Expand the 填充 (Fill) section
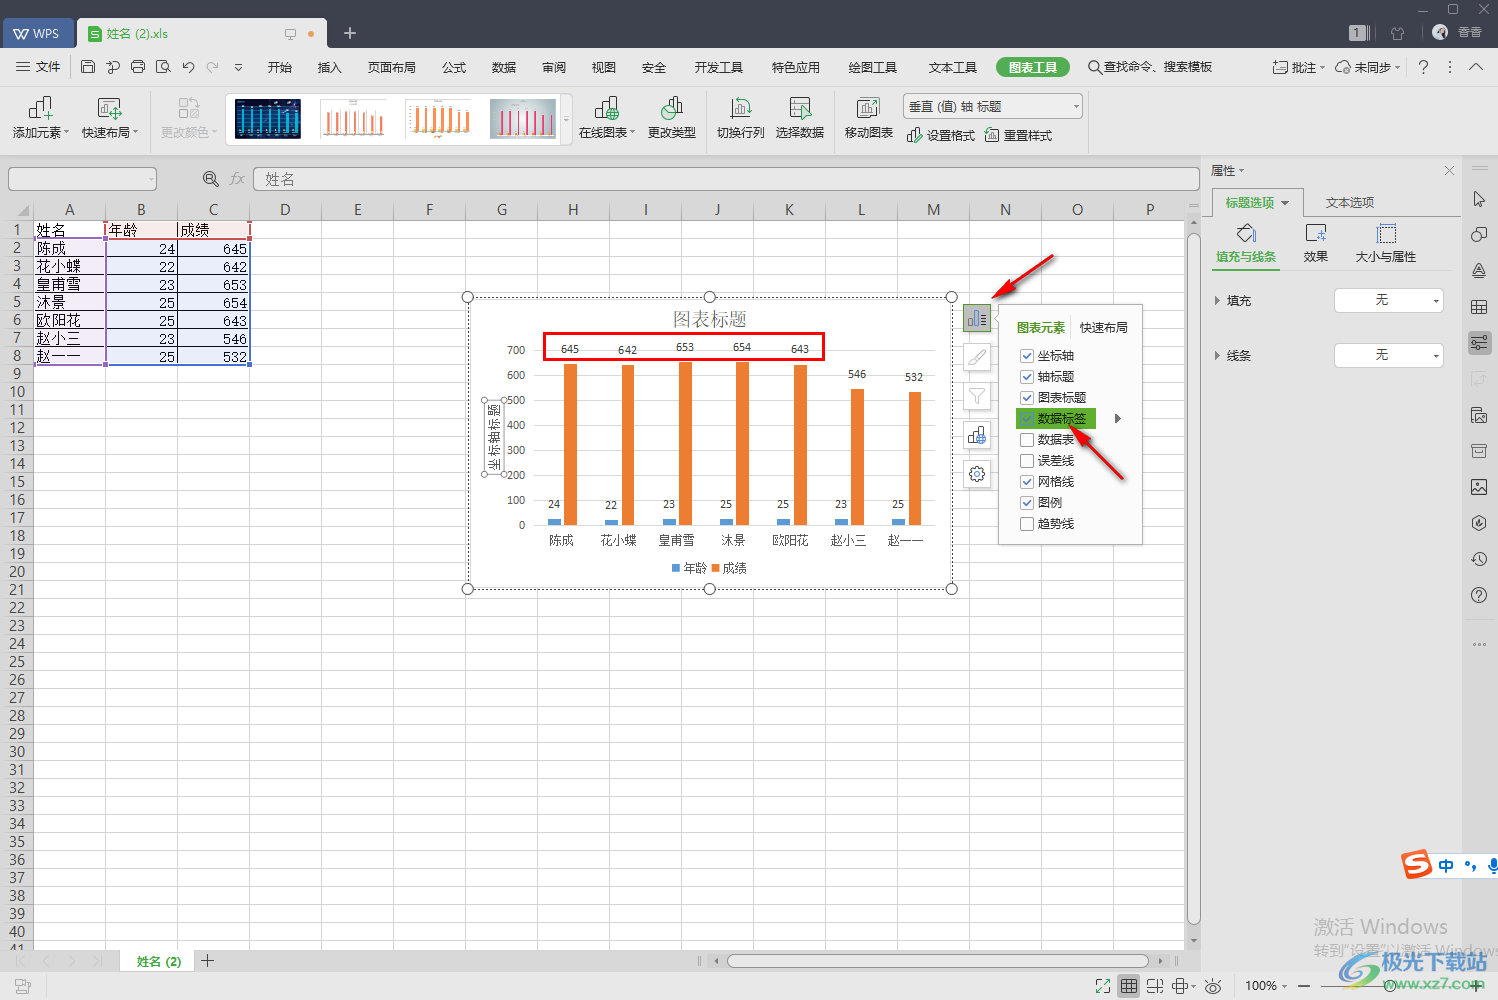1498x1000 pixels. click(x=1217, y=300)
